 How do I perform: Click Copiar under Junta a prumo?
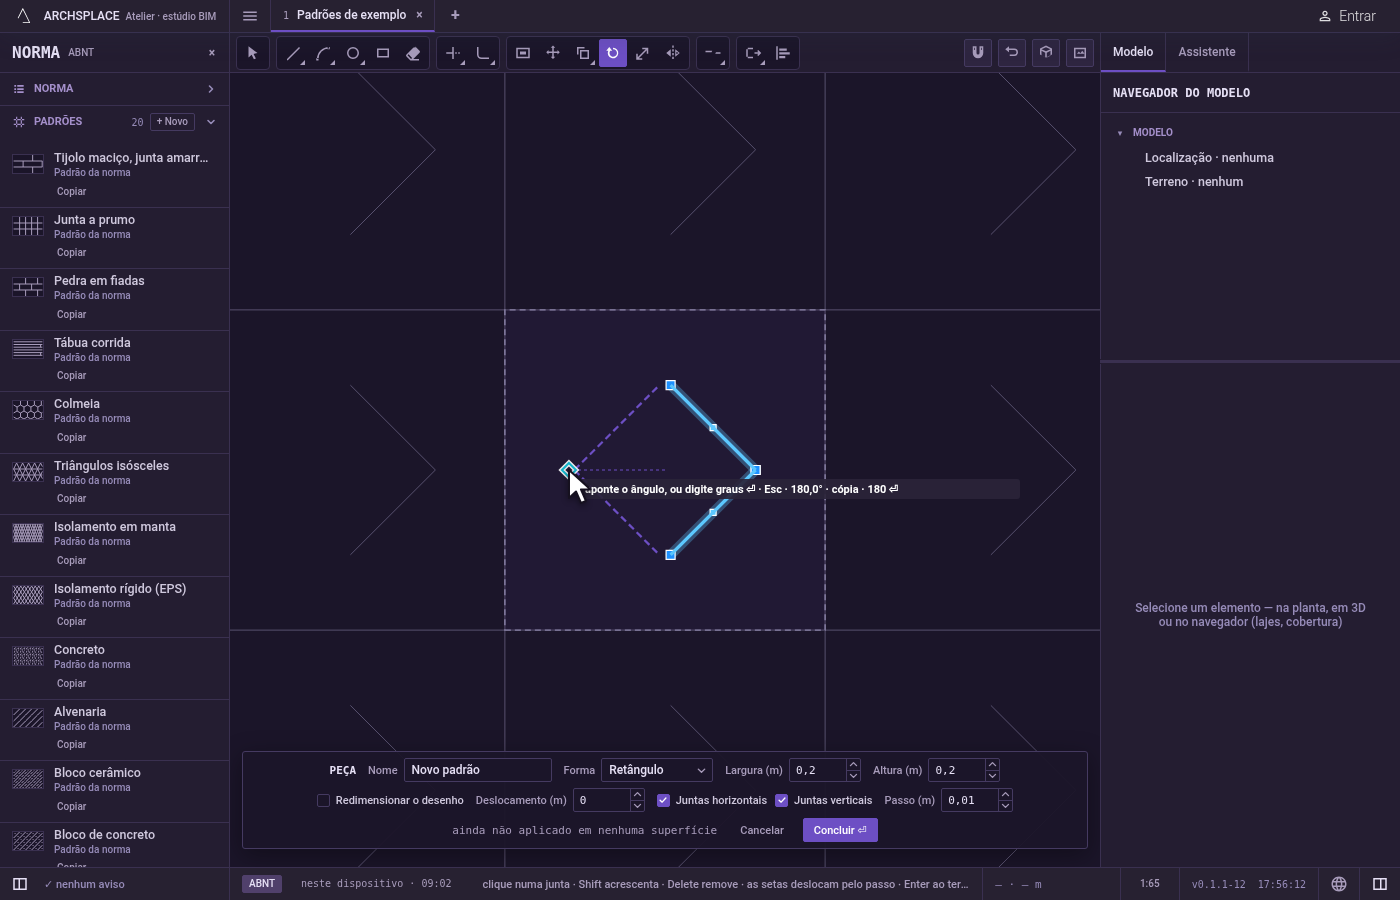click(71, 253)
